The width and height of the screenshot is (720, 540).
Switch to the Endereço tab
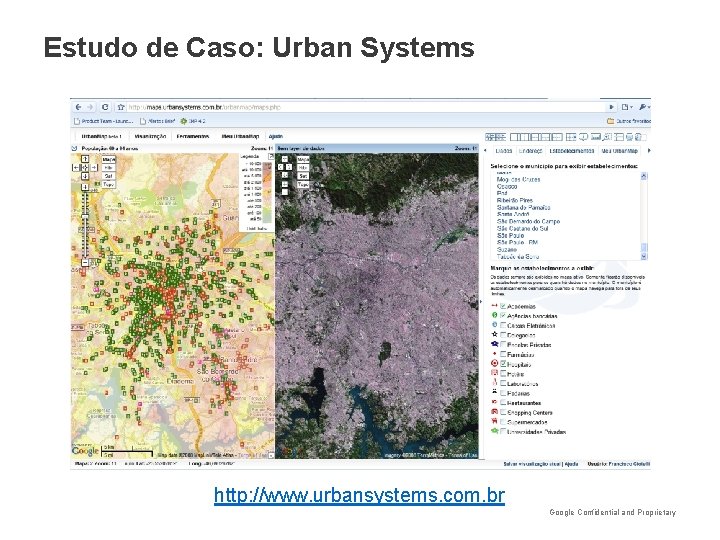coord(530,151)
